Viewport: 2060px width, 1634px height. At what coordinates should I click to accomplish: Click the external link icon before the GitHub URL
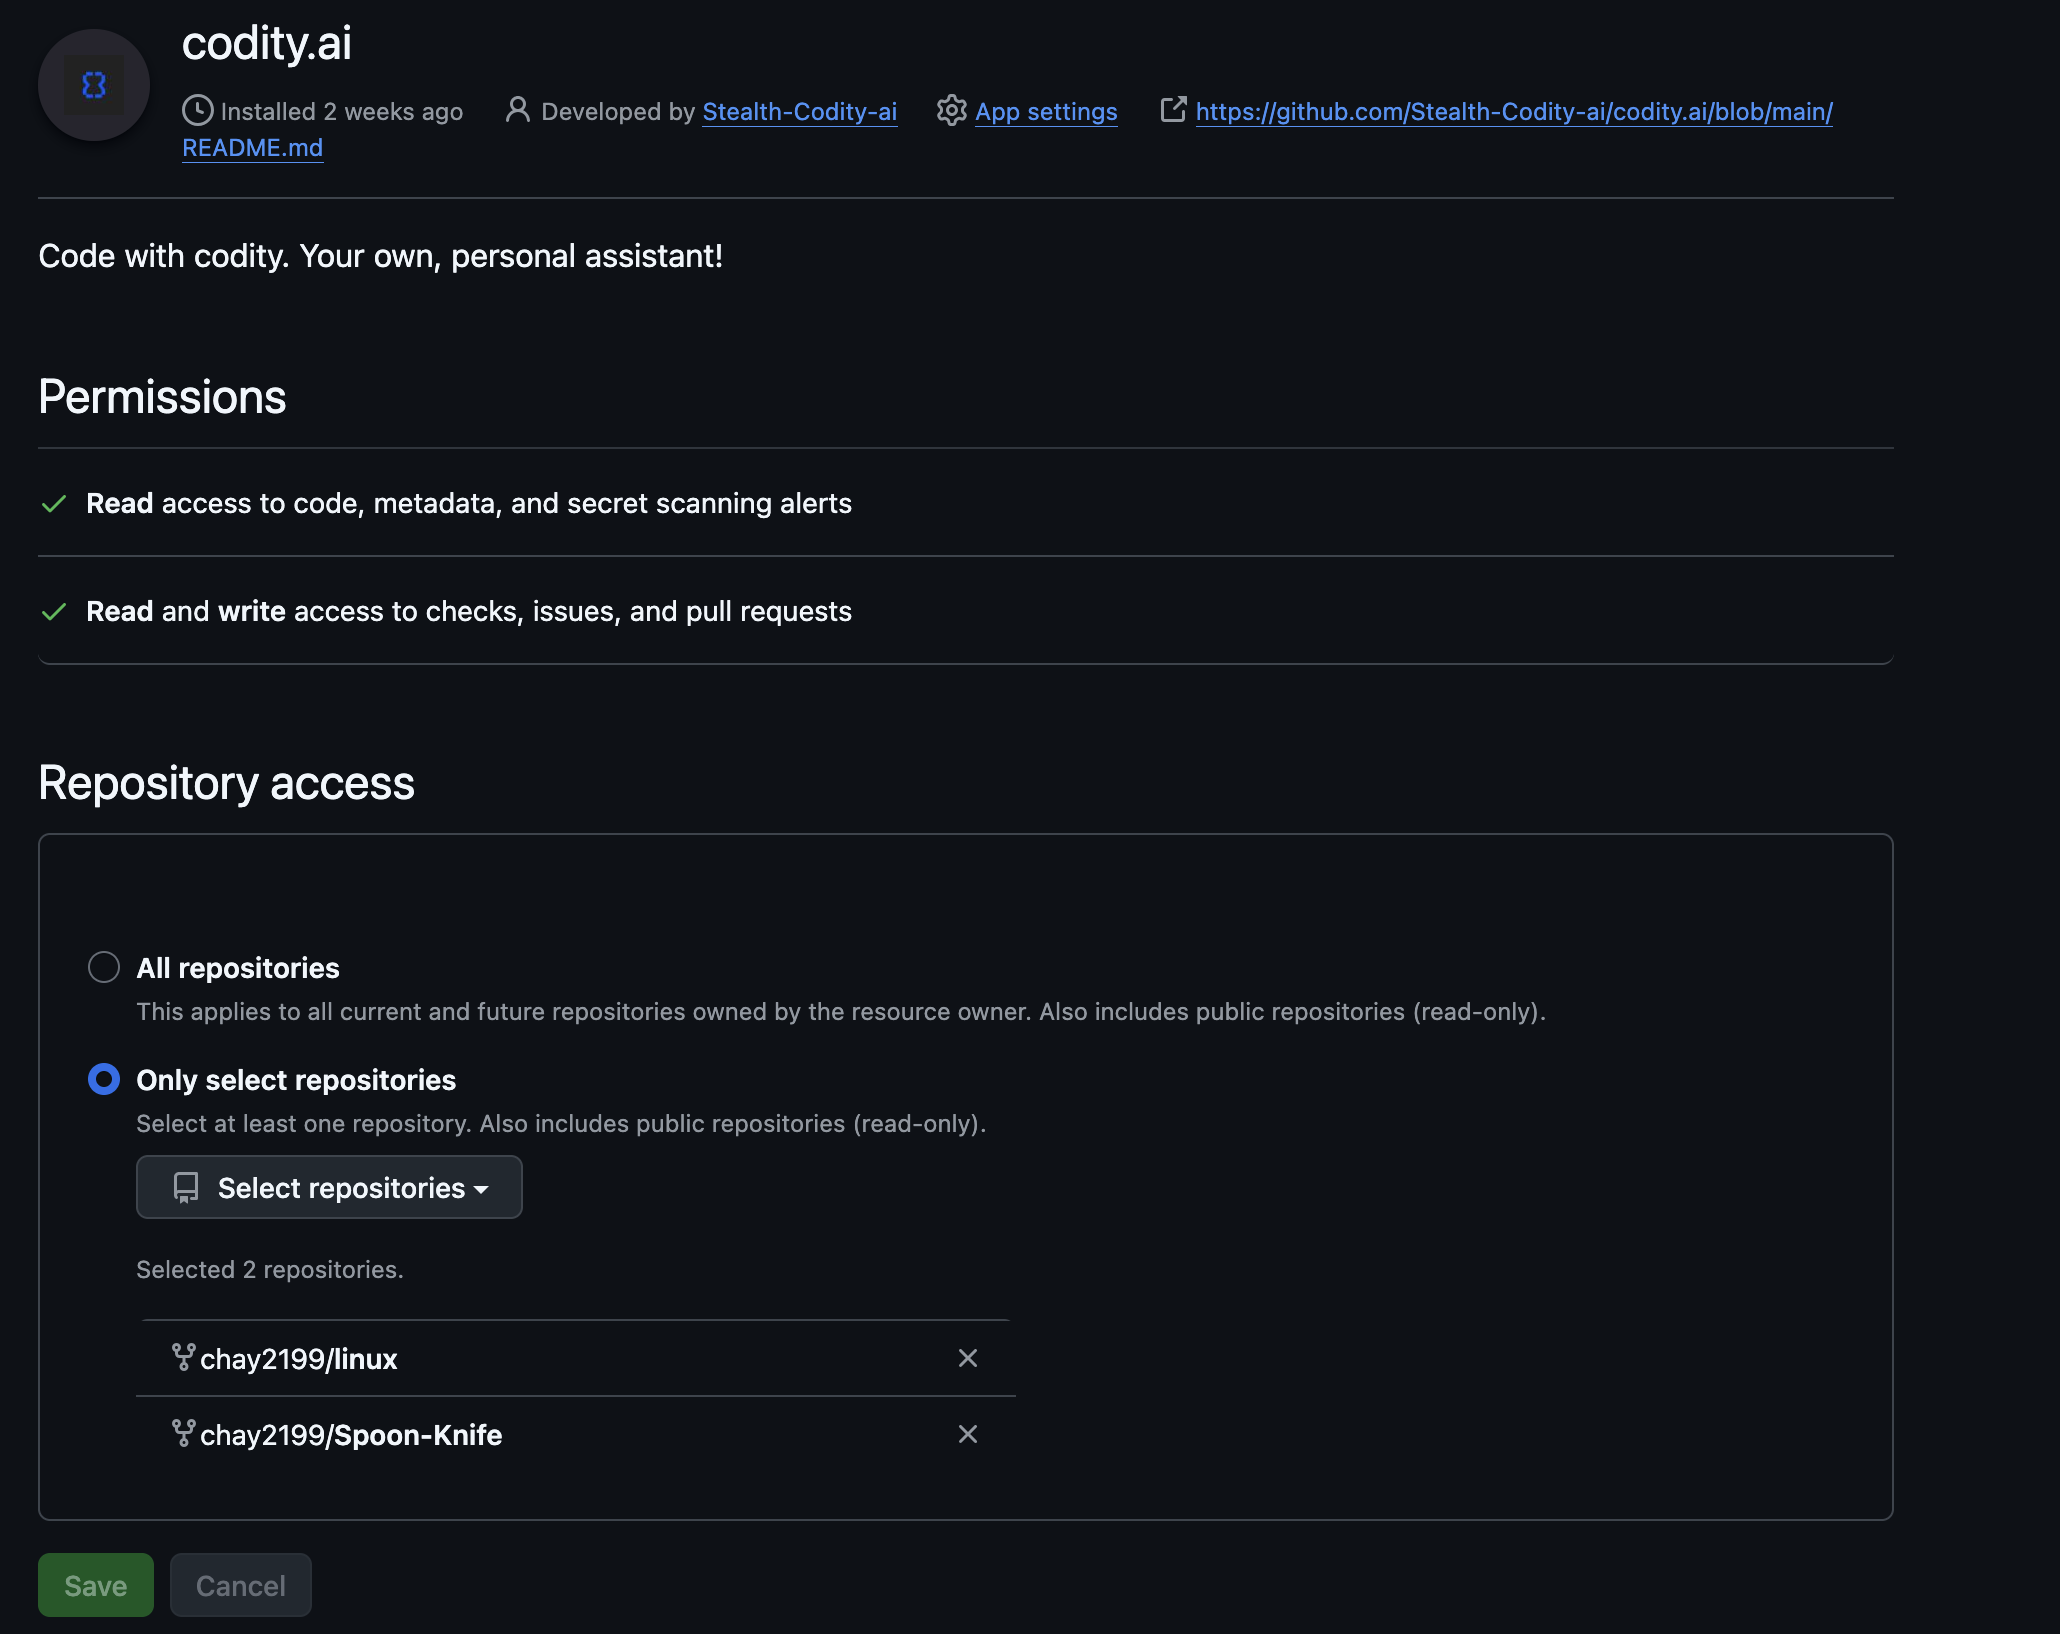tap(1173, 110)
